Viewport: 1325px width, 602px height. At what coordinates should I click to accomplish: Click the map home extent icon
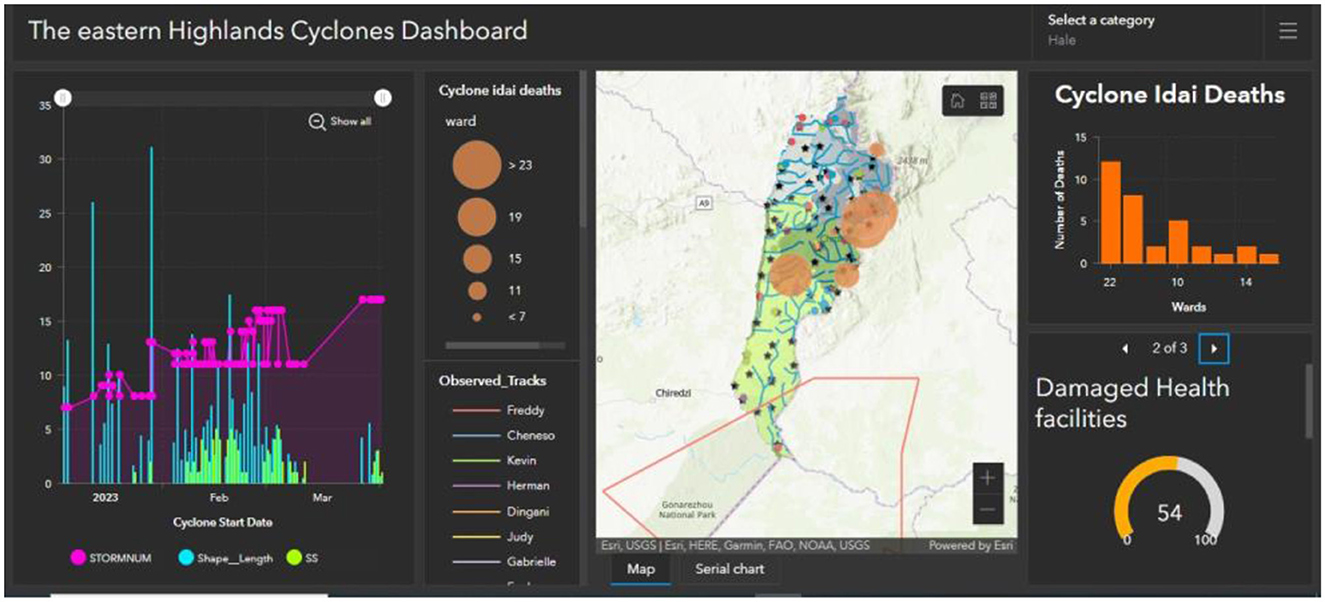[957, 100]
